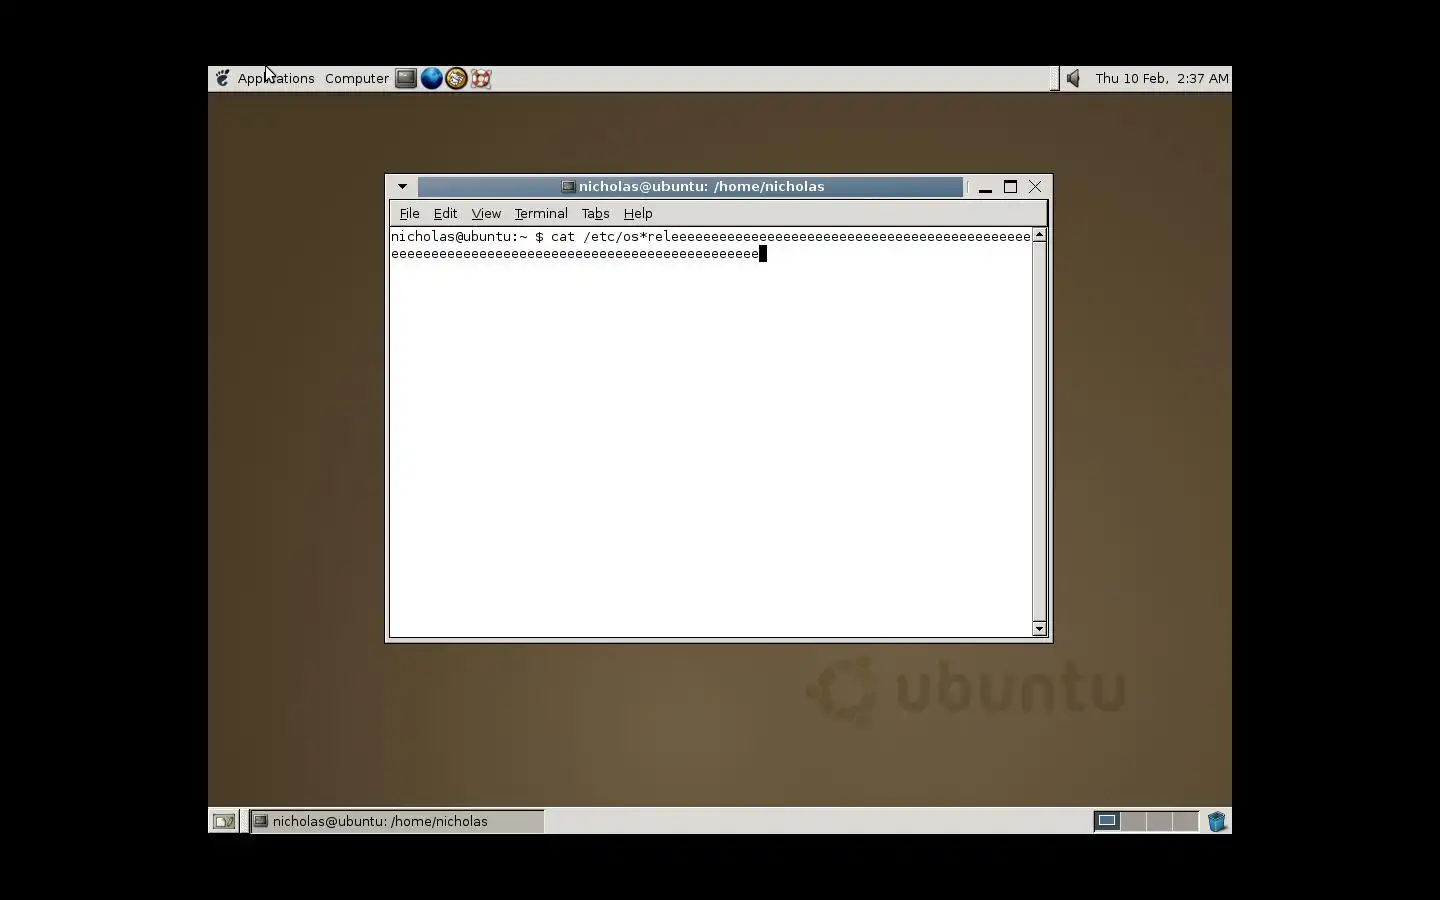The width and height of the screenshot is (1440, 900).
Task: Open the Evolution mail launcher icon
Action: (456, 78)
